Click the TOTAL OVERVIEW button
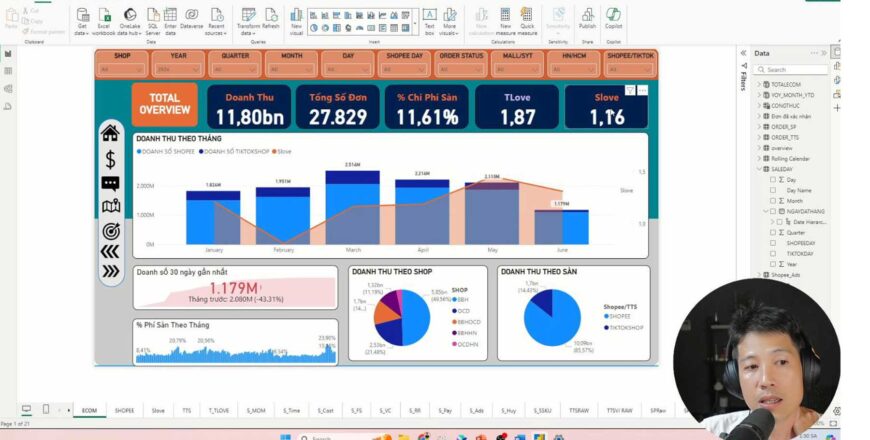This screenshot has width=870, height=440. point(165,104)
